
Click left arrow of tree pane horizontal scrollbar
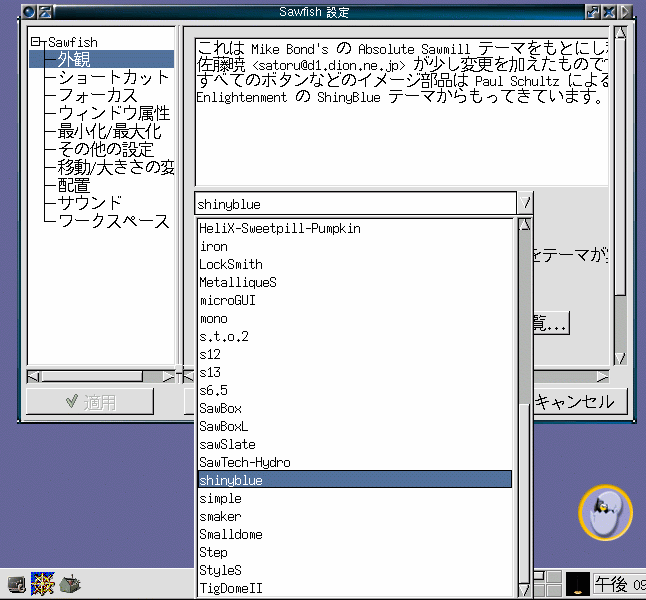(33, 376)
